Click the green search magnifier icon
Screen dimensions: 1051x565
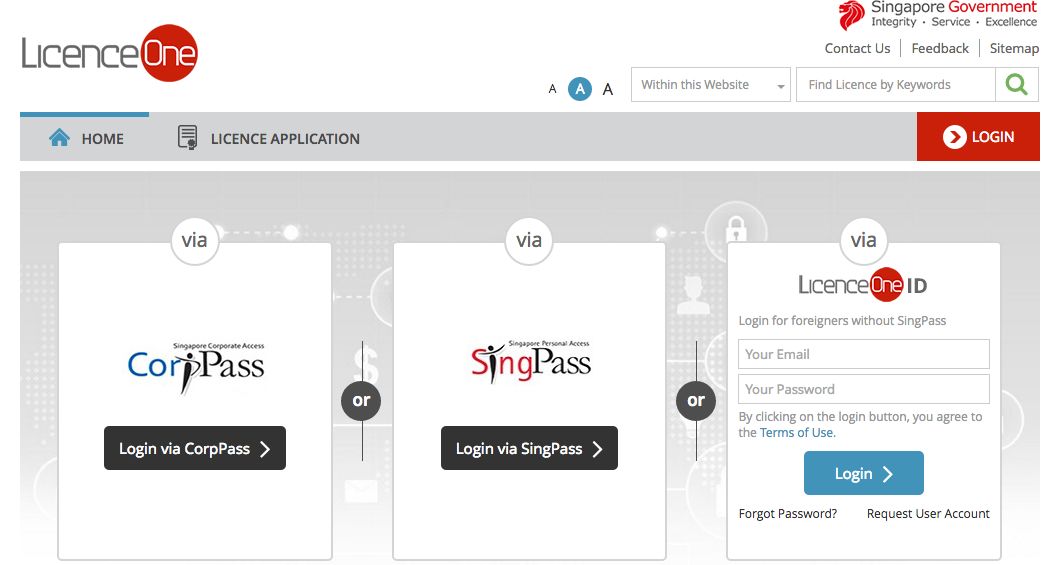click(x=1016, y=84)
